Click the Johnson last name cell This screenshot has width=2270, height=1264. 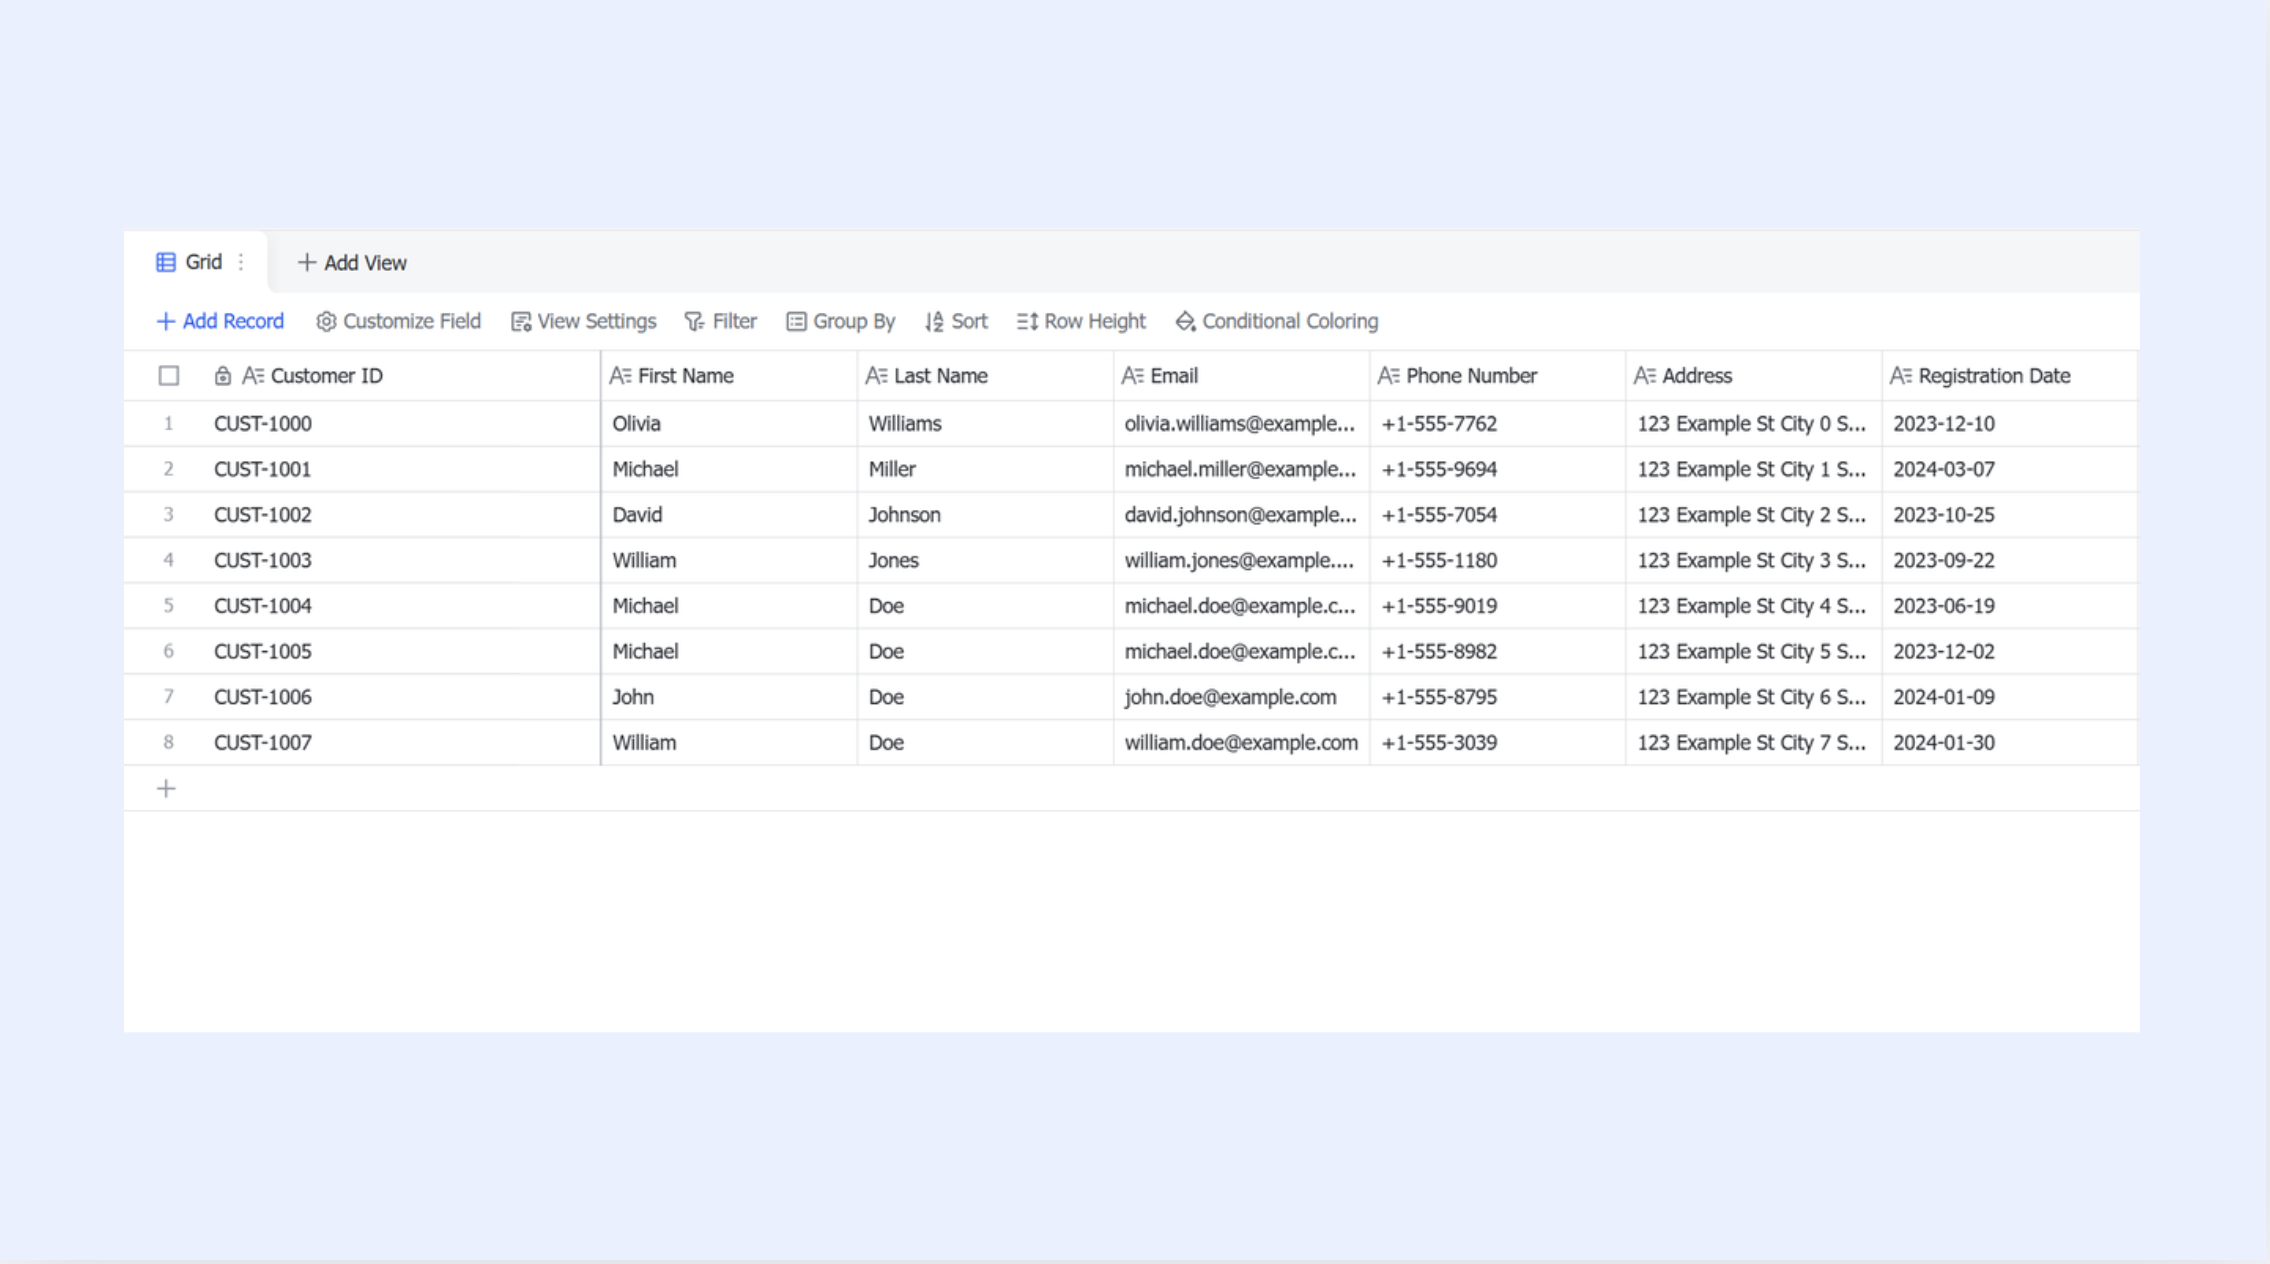point(985,515)
